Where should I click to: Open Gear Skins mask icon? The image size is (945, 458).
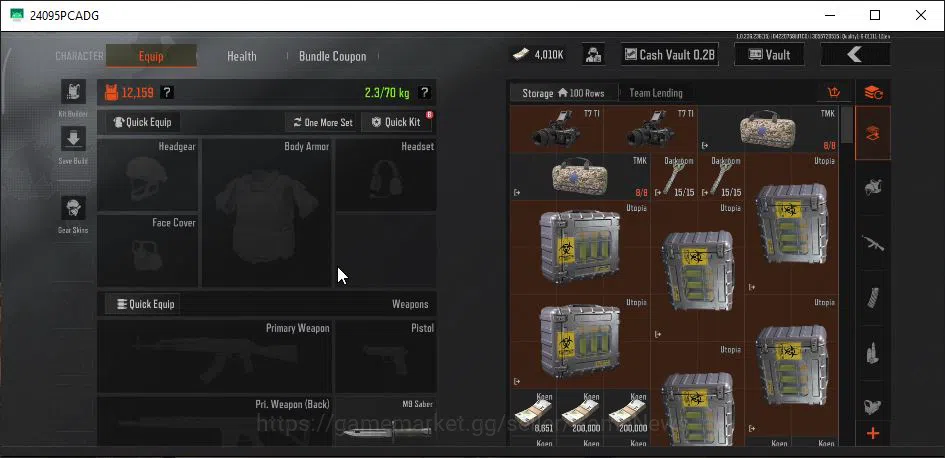(x=73, y=209)
